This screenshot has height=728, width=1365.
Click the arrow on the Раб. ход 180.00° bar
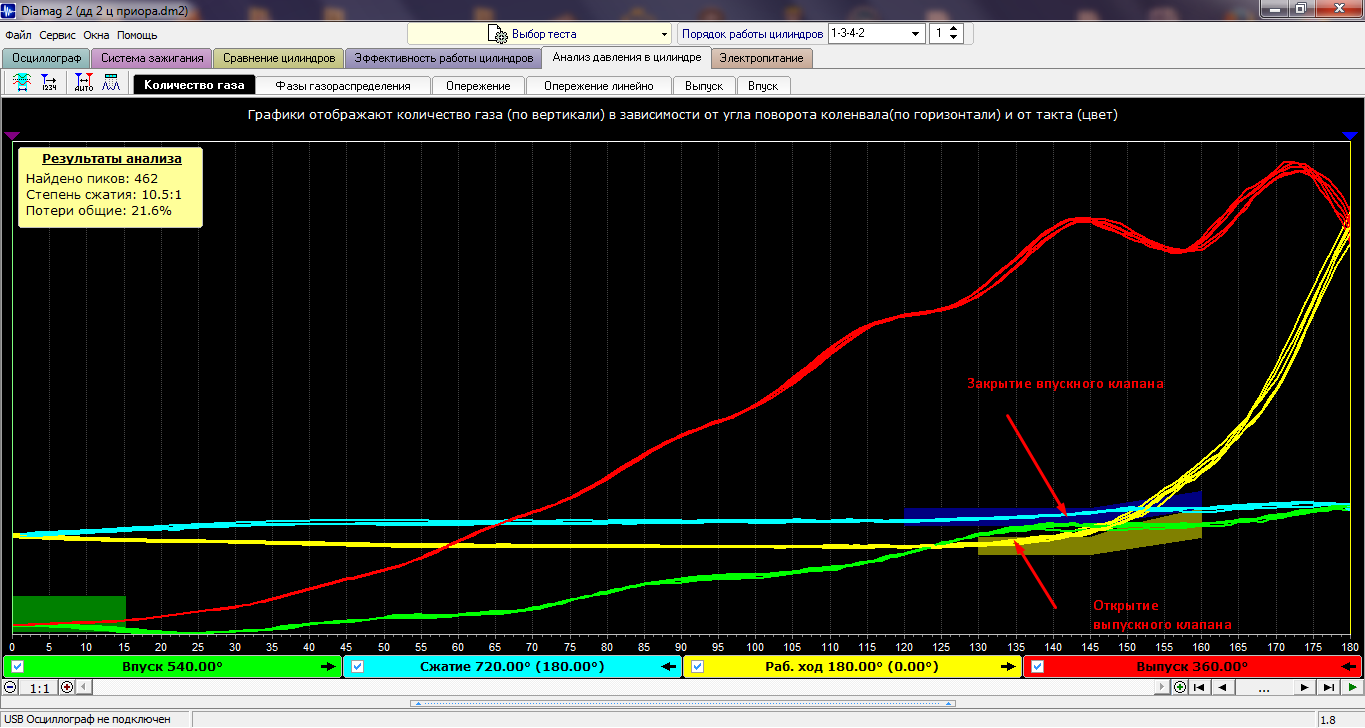click(1007, 666)
